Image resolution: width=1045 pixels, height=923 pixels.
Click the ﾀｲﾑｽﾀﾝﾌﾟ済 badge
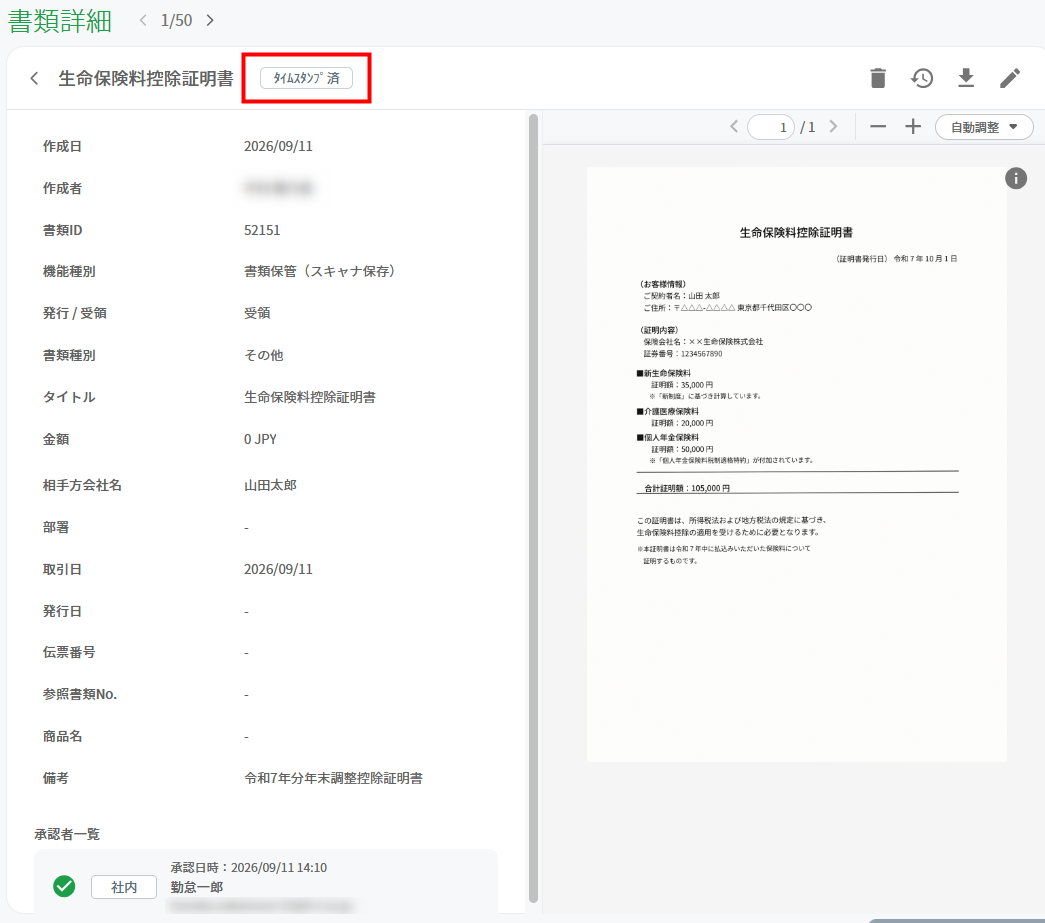pyautogui.click(x=306, y=78)
